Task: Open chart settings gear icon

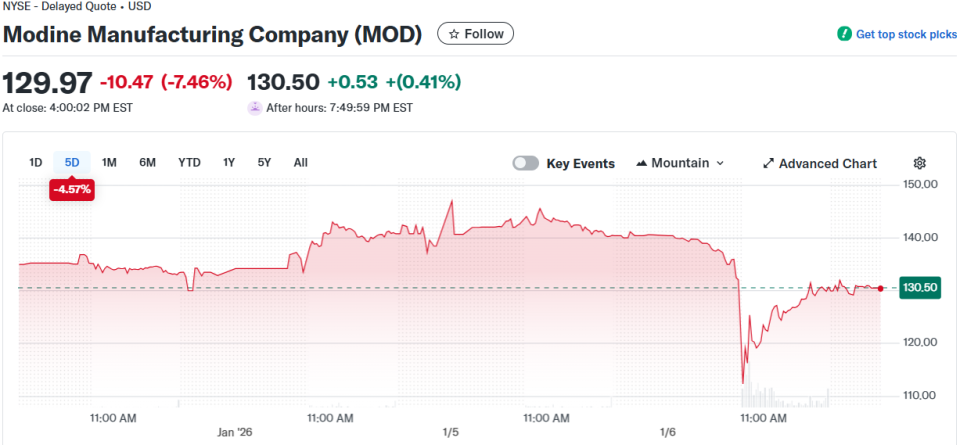Action: 920,163
